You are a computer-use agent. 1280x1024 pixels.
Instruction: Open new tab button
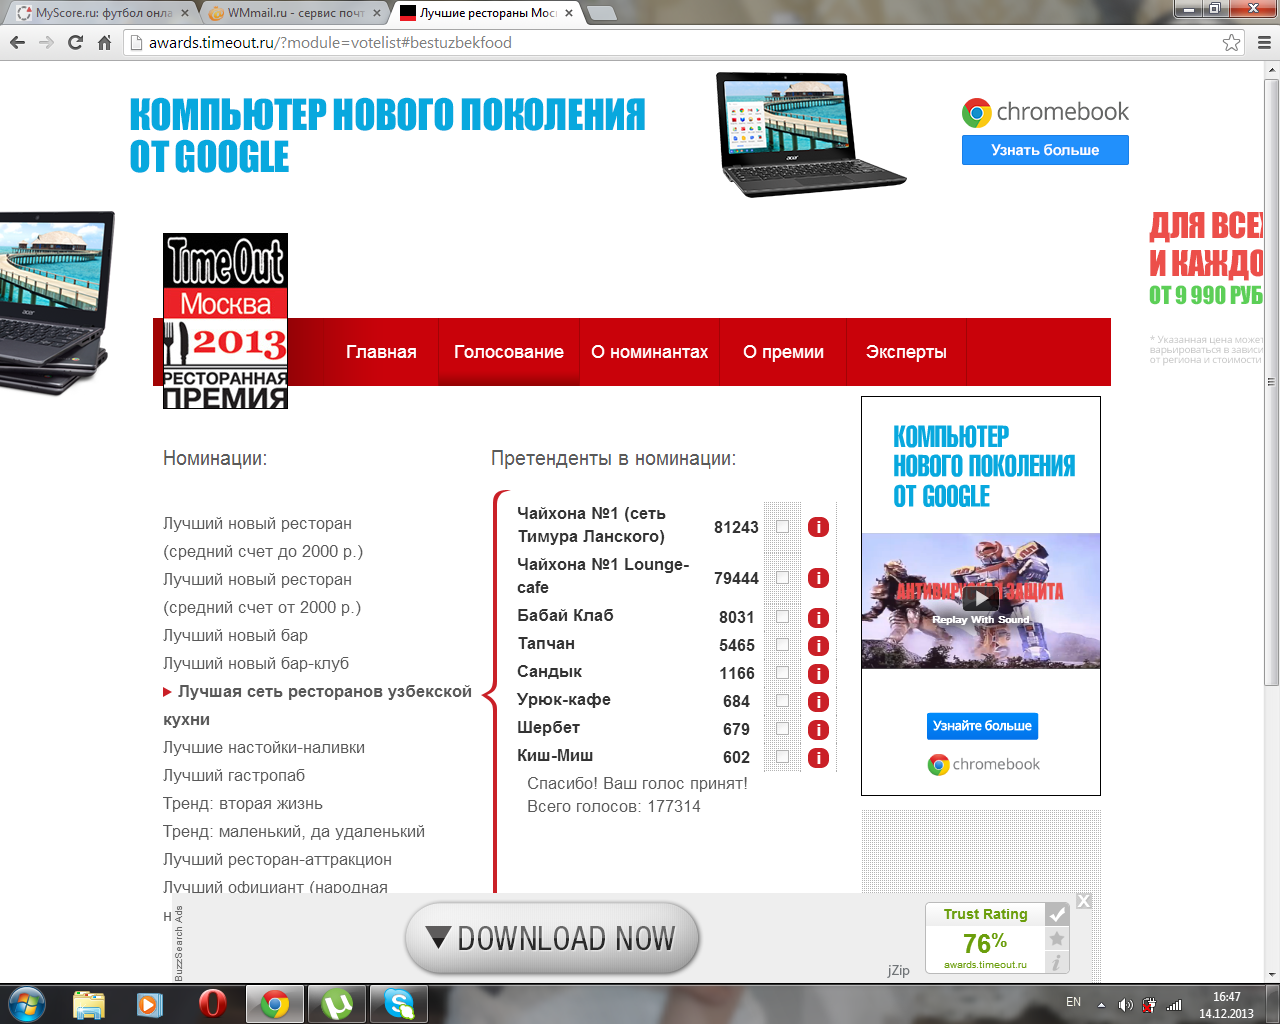[x=601, y=13]
